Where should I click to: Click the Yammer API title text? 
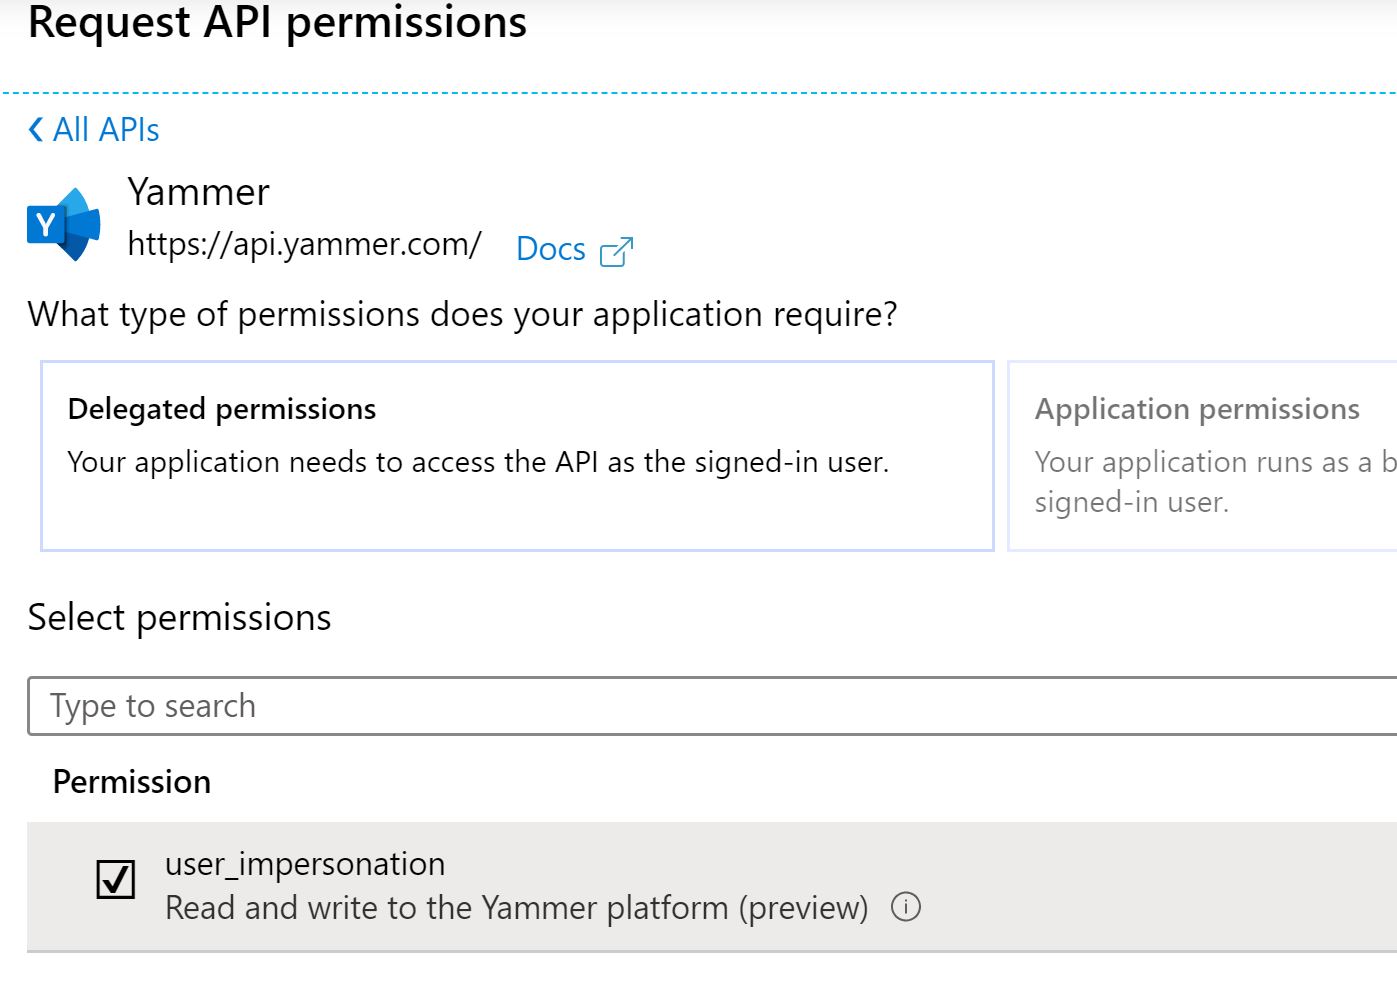[x=199, y=192]
